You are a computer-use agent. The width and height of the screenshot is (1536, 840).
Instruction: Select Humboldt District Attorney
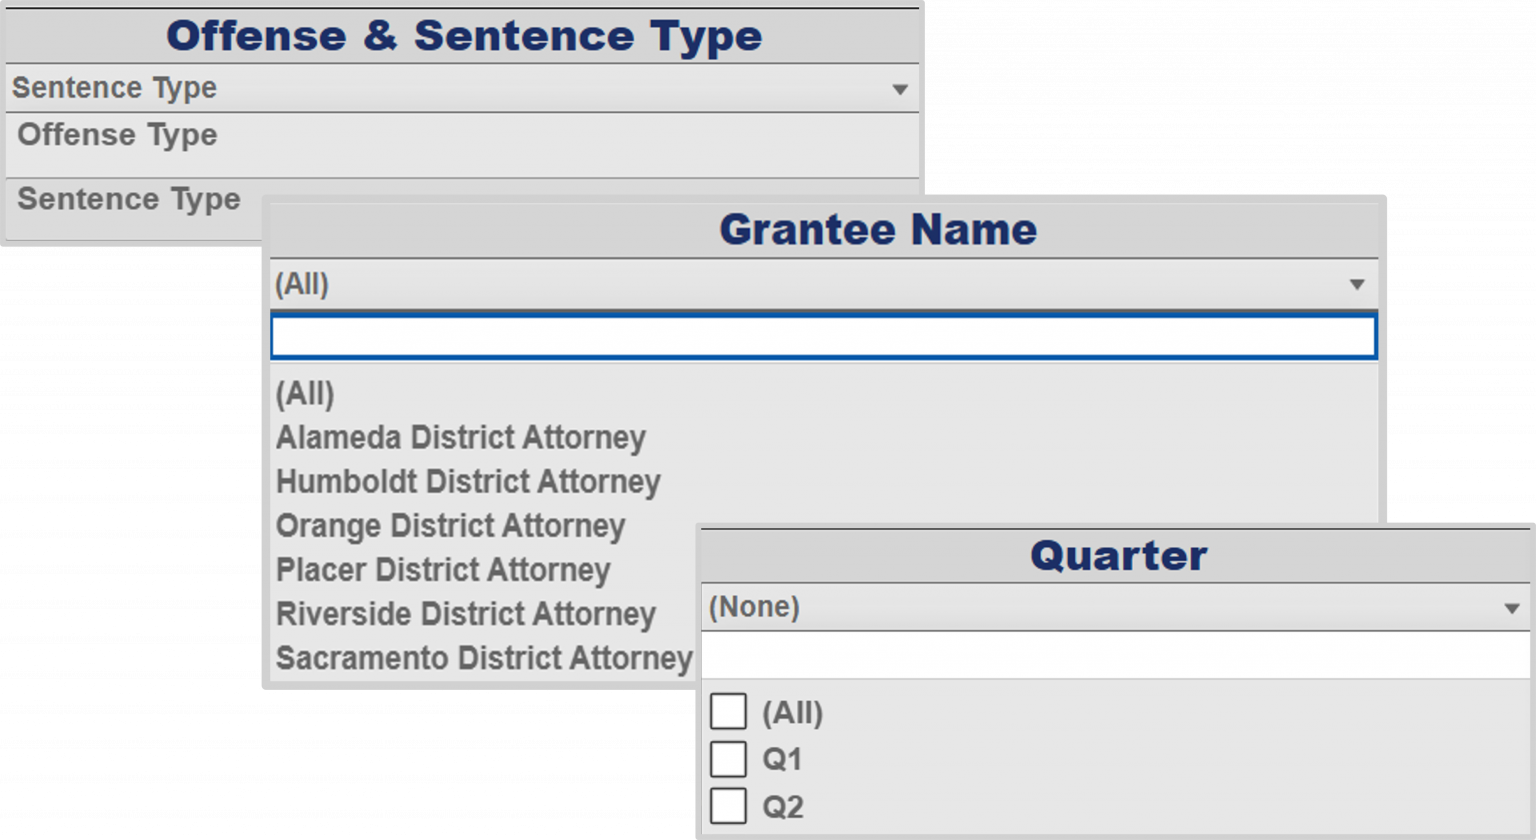(x=468, y=481)
